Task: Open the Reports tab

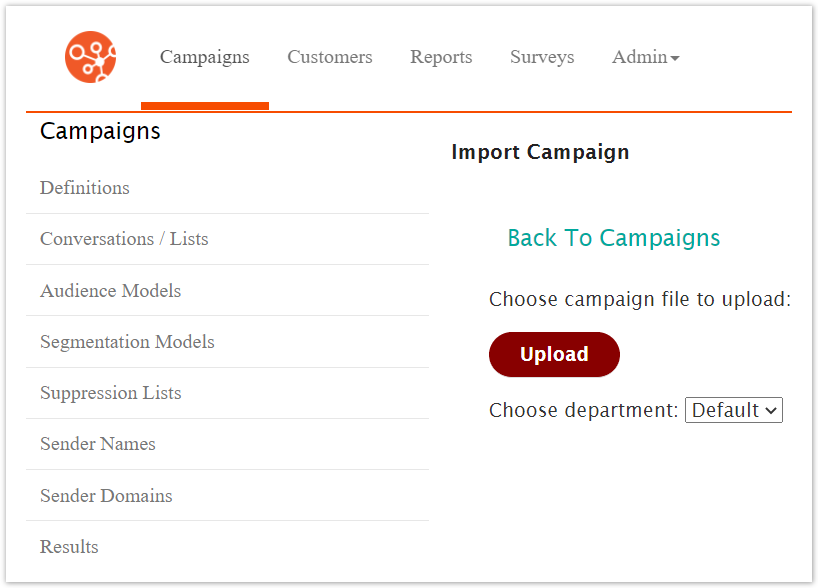Action: (x=441, y=57)
